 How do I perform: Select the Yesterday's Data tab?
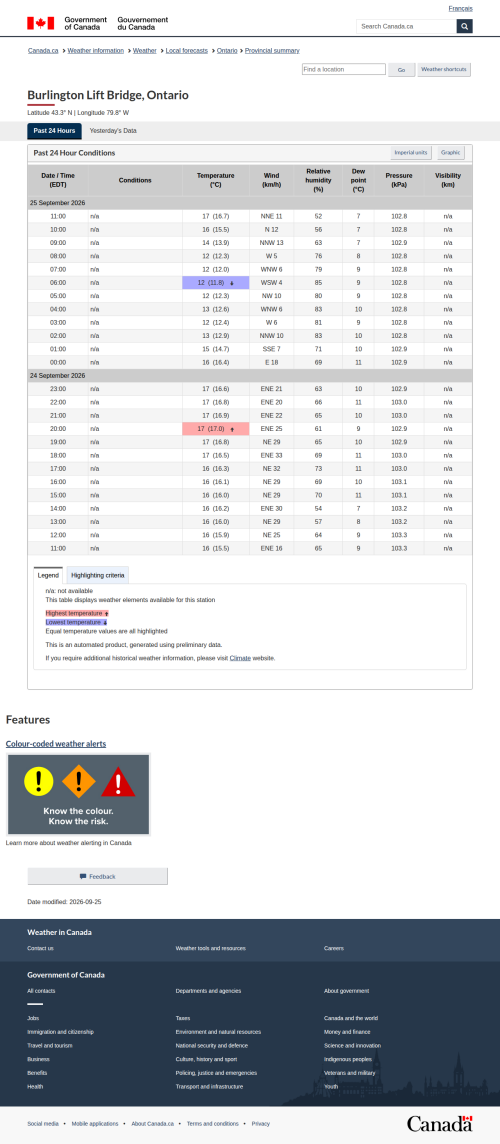113,131
